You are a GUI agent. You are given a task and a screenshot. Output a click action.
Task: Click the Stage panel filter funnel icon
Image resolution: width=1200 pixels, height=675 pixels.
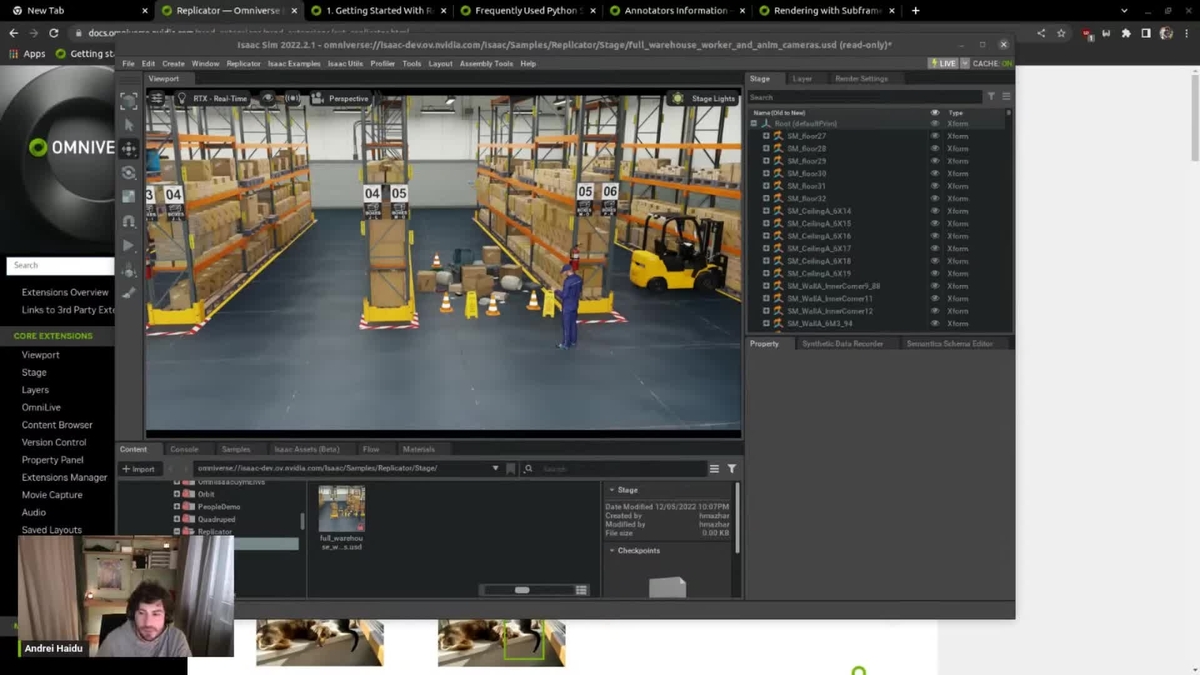(991, 97)
